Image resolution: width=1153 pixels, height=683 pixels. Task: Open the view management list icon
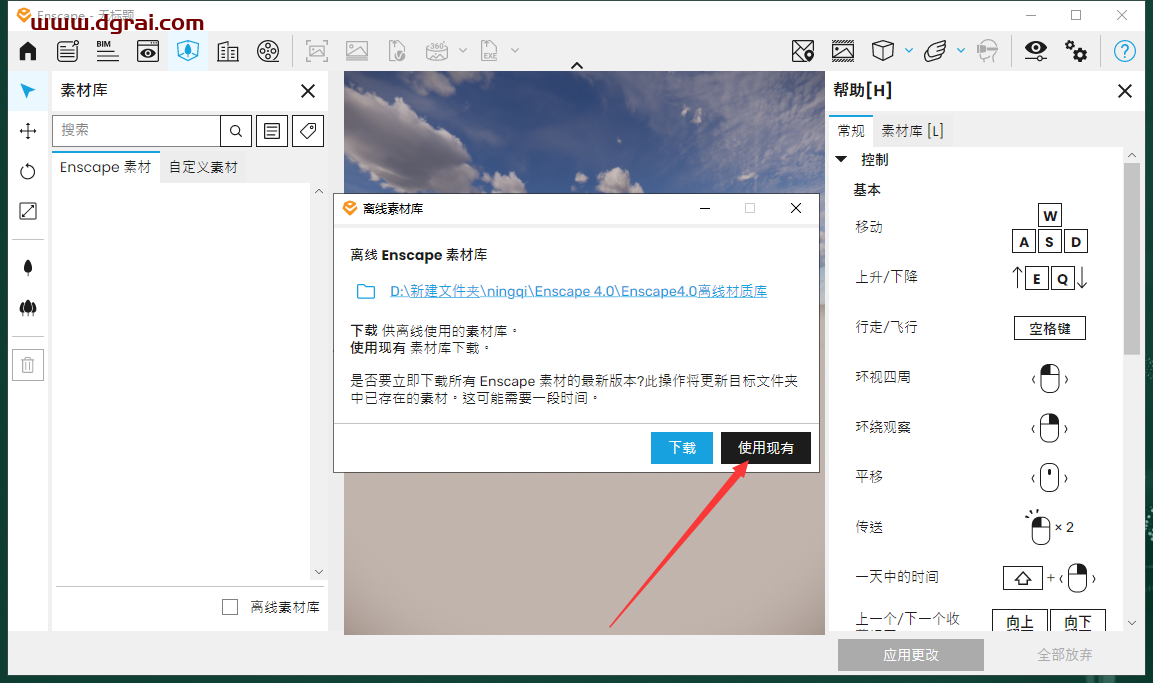tap(68, 51)
